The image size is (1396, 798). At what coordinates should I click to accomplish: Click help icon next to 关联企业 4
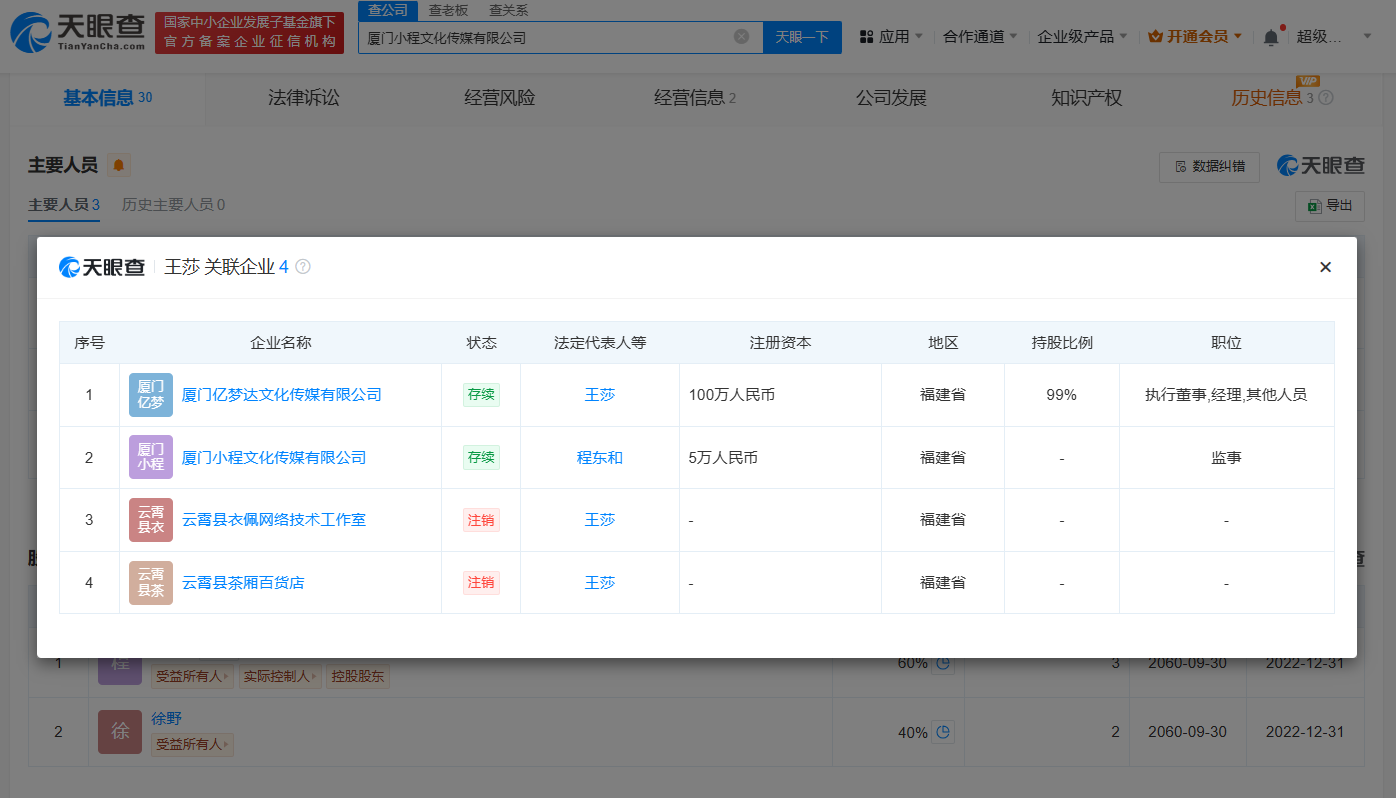tap(303, 267)
